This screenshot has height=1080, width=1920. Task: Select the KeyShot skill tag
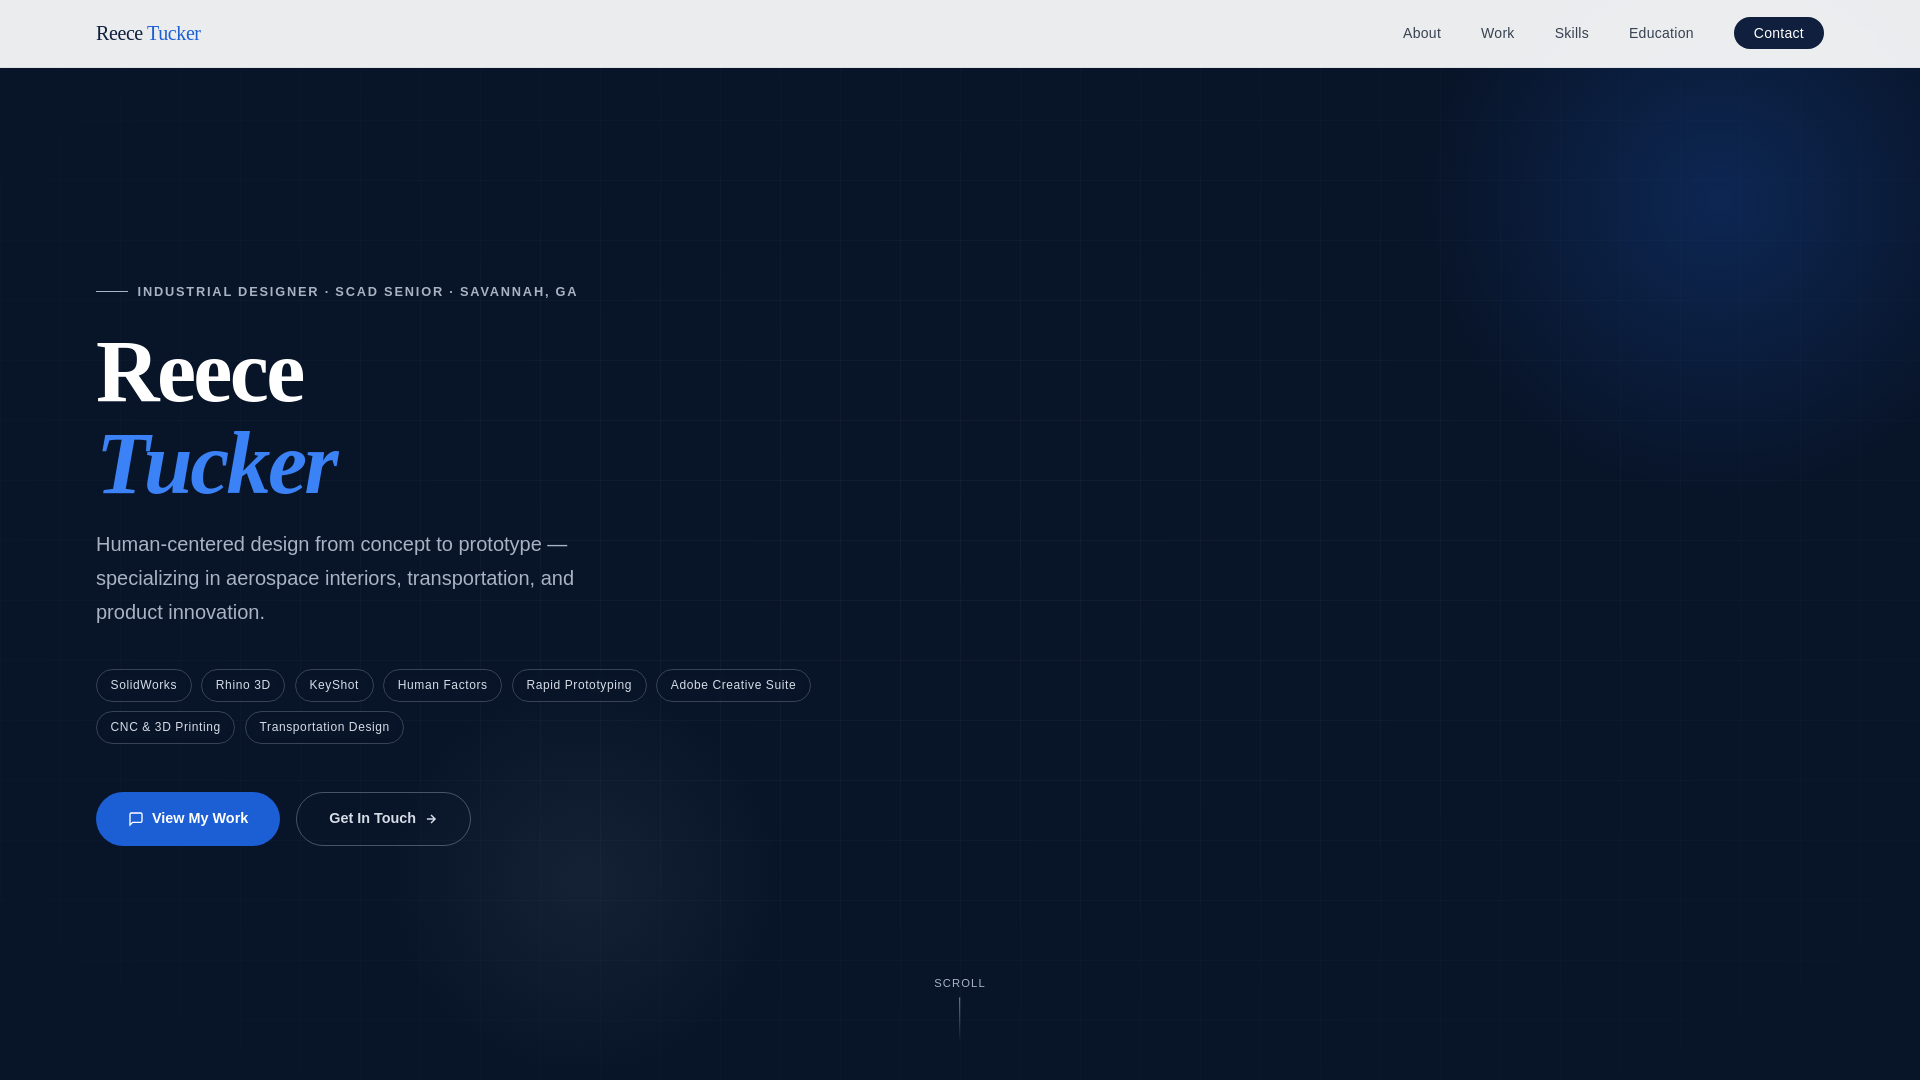point(334,685)
